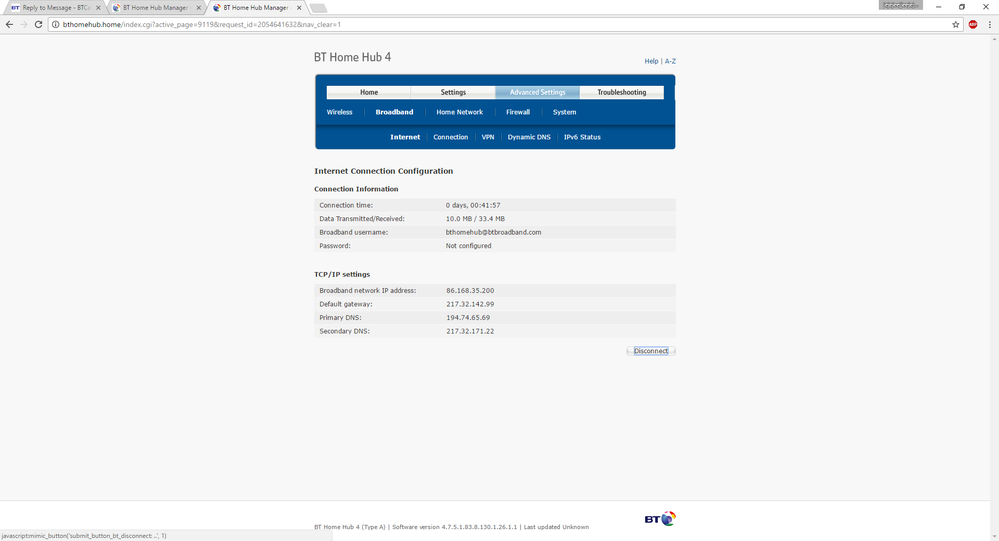
Task: Click the Not configured password value
Action: [468, 246]
